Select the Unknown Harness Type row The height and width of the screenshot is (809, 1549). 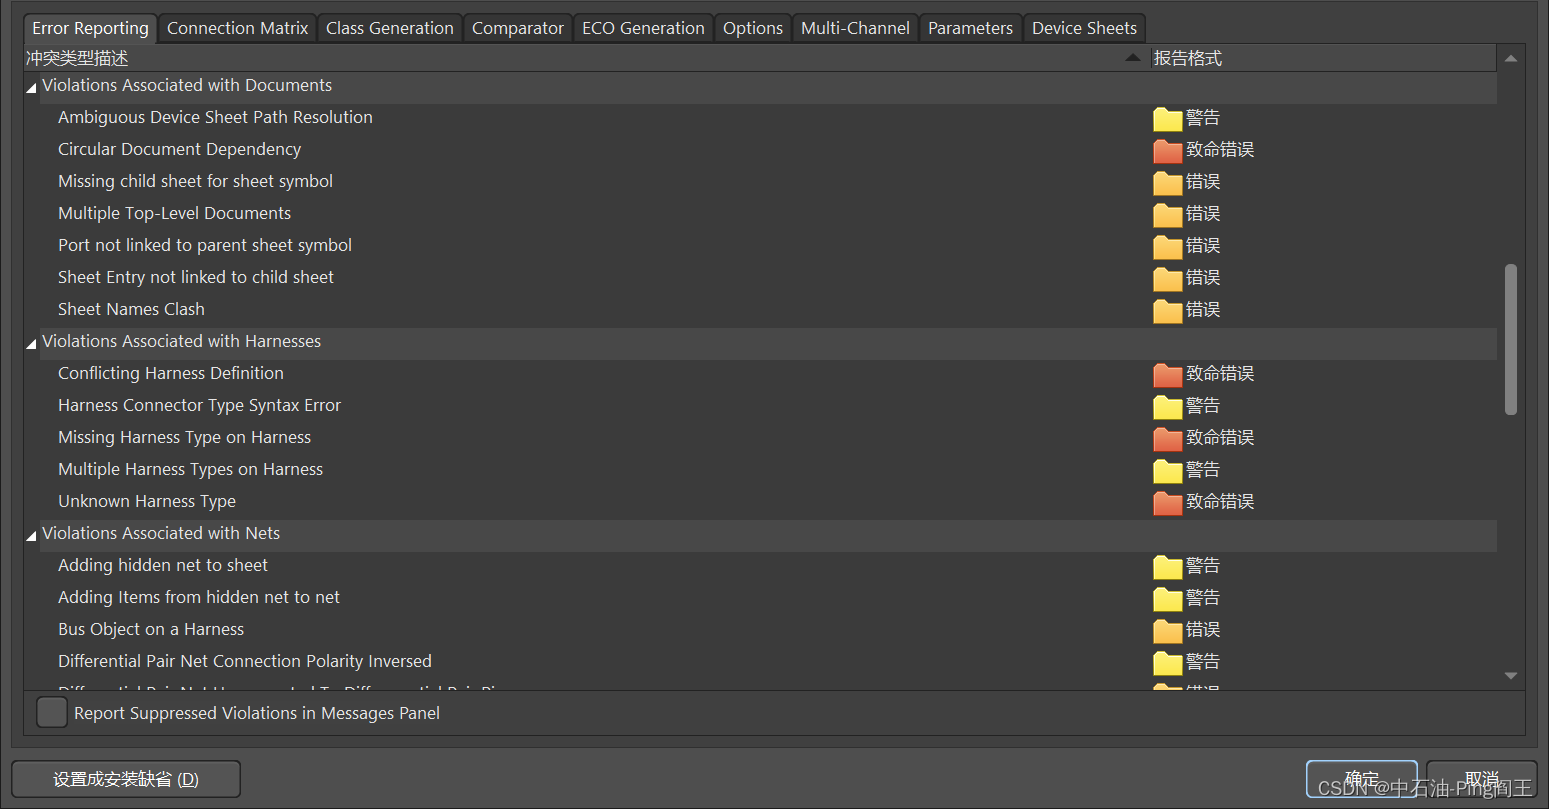(760, 502)
